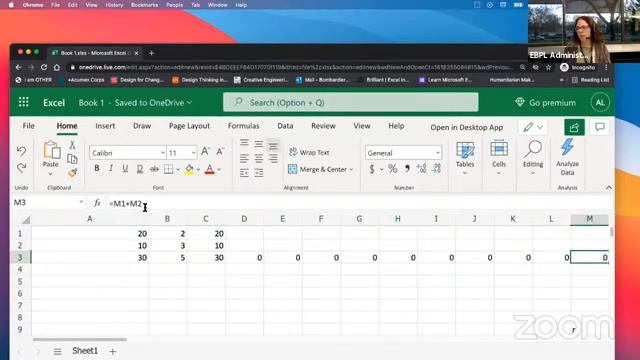
Task: Click Merge & Center button
Action: click(318, 169)
